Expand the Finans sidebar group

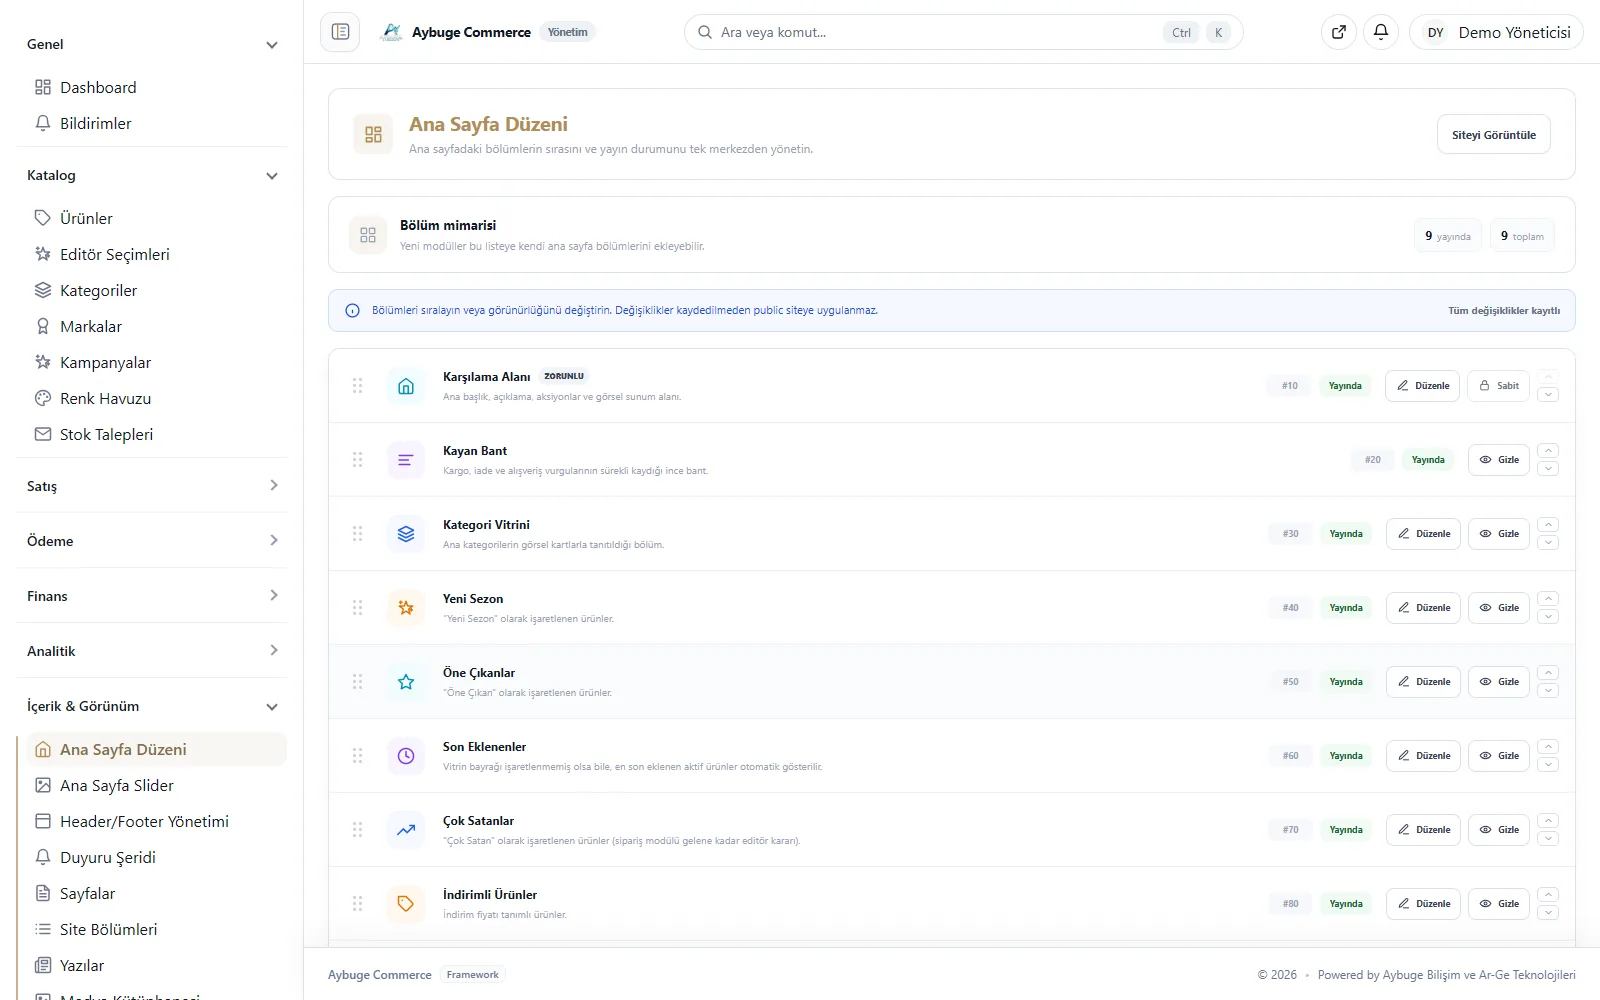(152, 596)
